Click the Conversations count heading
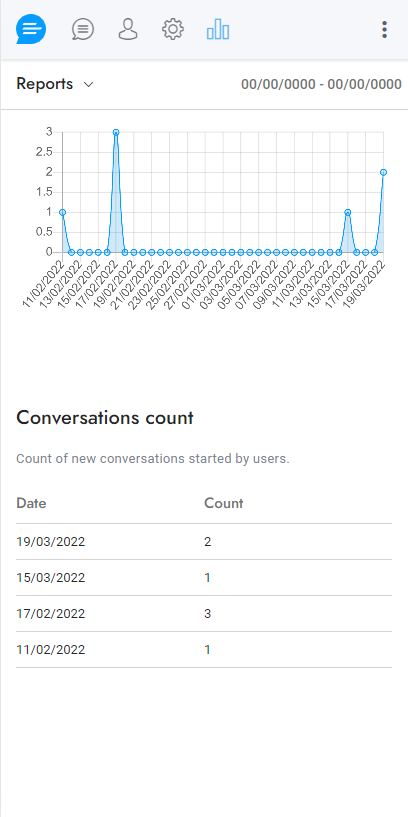This screenshot has height=817, width=408. tap(105, 418)
